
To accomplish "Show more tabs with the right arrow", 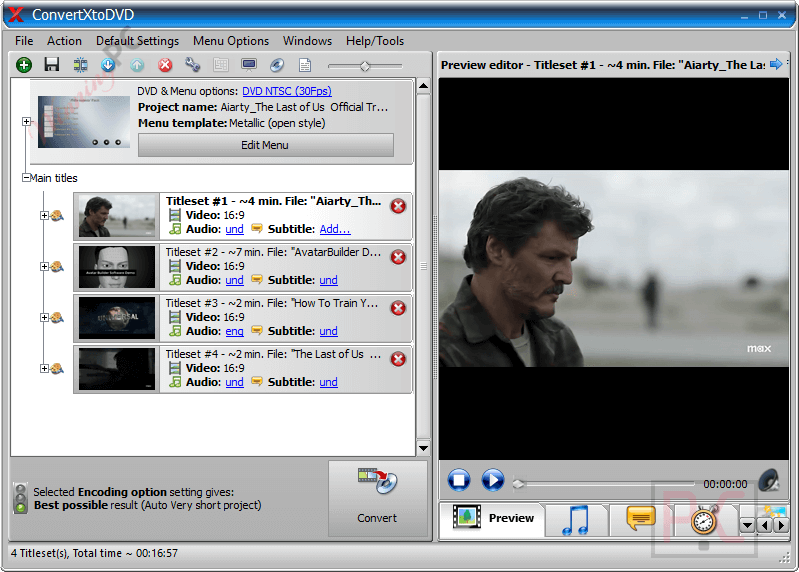I will pos(781,525).
